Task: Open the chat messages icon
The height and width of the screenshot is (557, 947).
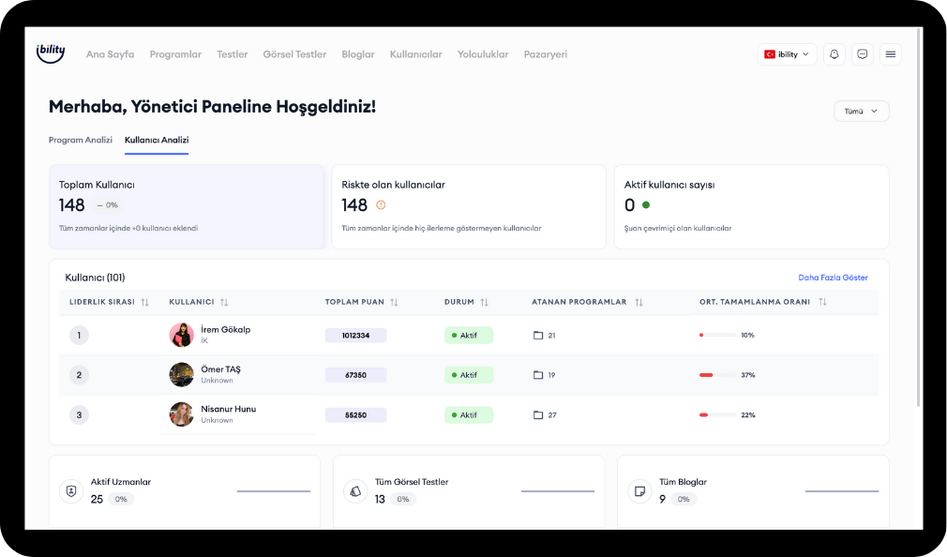Action: click(862, 54)
